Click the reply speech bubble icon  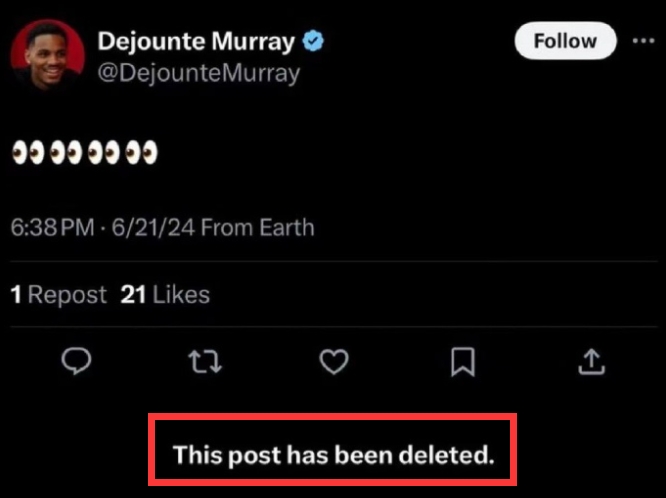coord(76,362)
